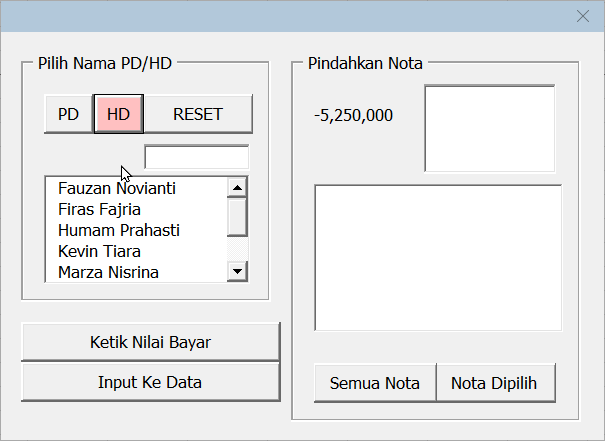The width and height of the screenshot is (605, 441).
Task: Click the small box beside -5,250,000
Action: pos(490,129)
